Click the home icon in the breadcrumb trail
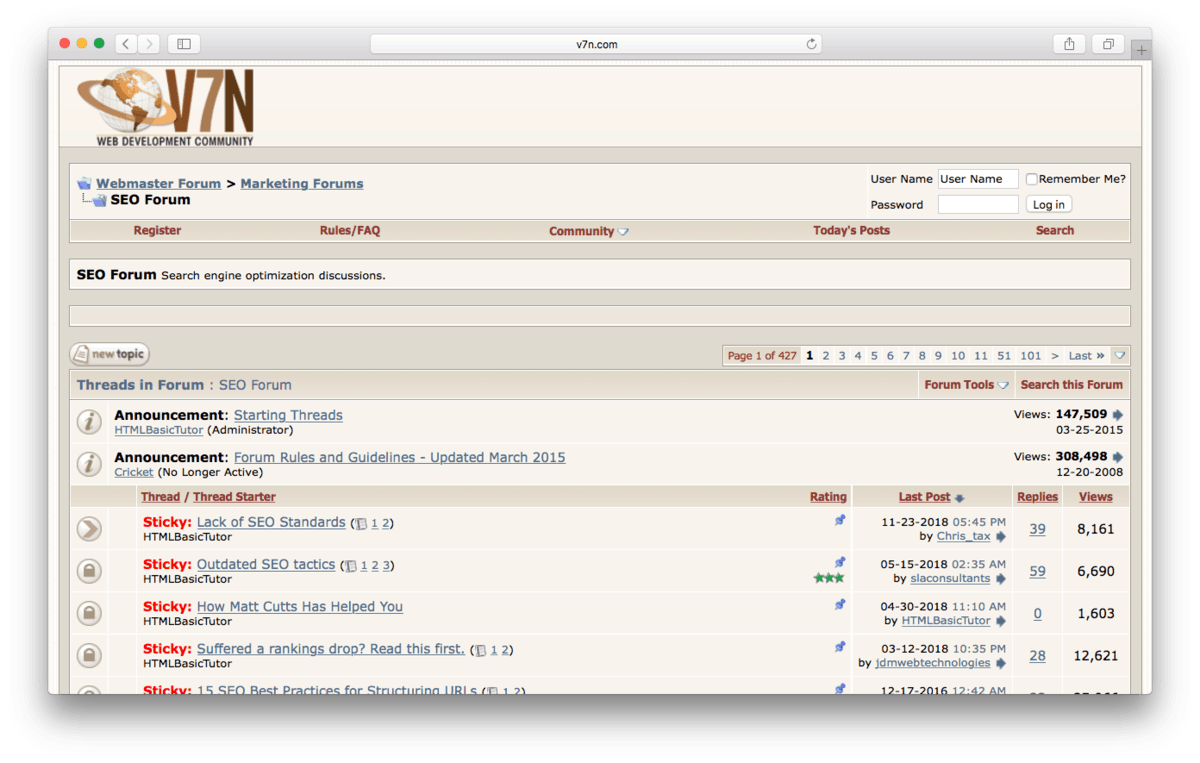 [83, 182]
